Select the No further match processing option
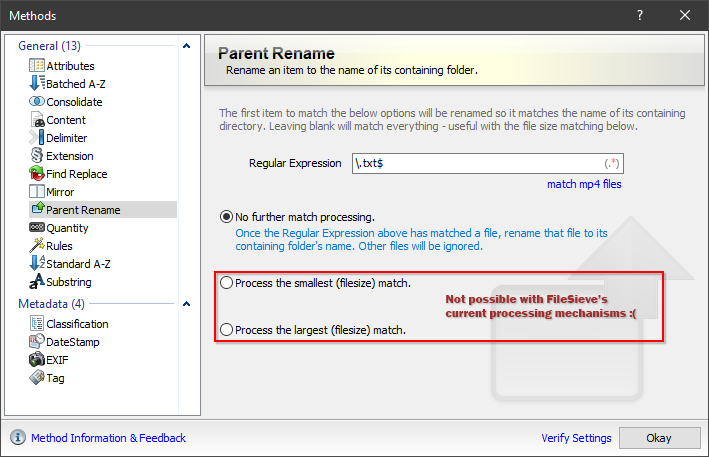The height and width of the screenshot is (457, 709). point(227,216)
